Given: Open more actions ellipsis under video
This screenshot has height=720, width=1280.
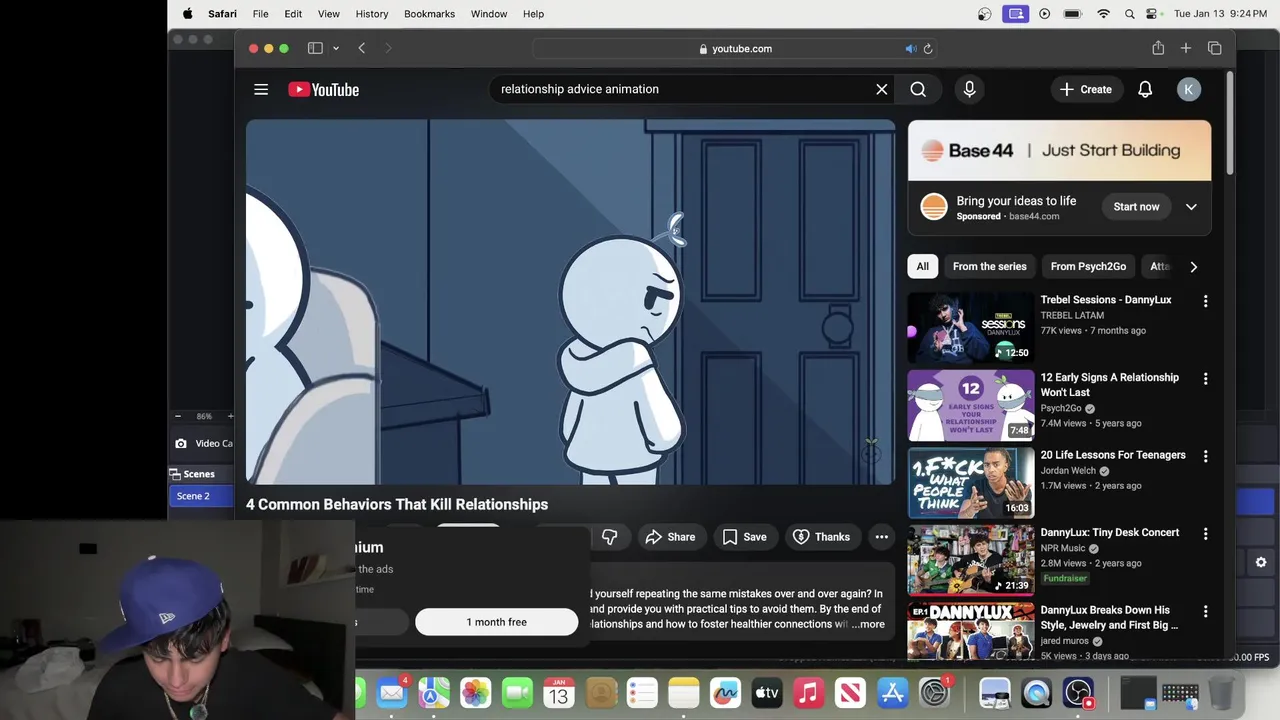Looking at the screenshot, I should (881, 537).
